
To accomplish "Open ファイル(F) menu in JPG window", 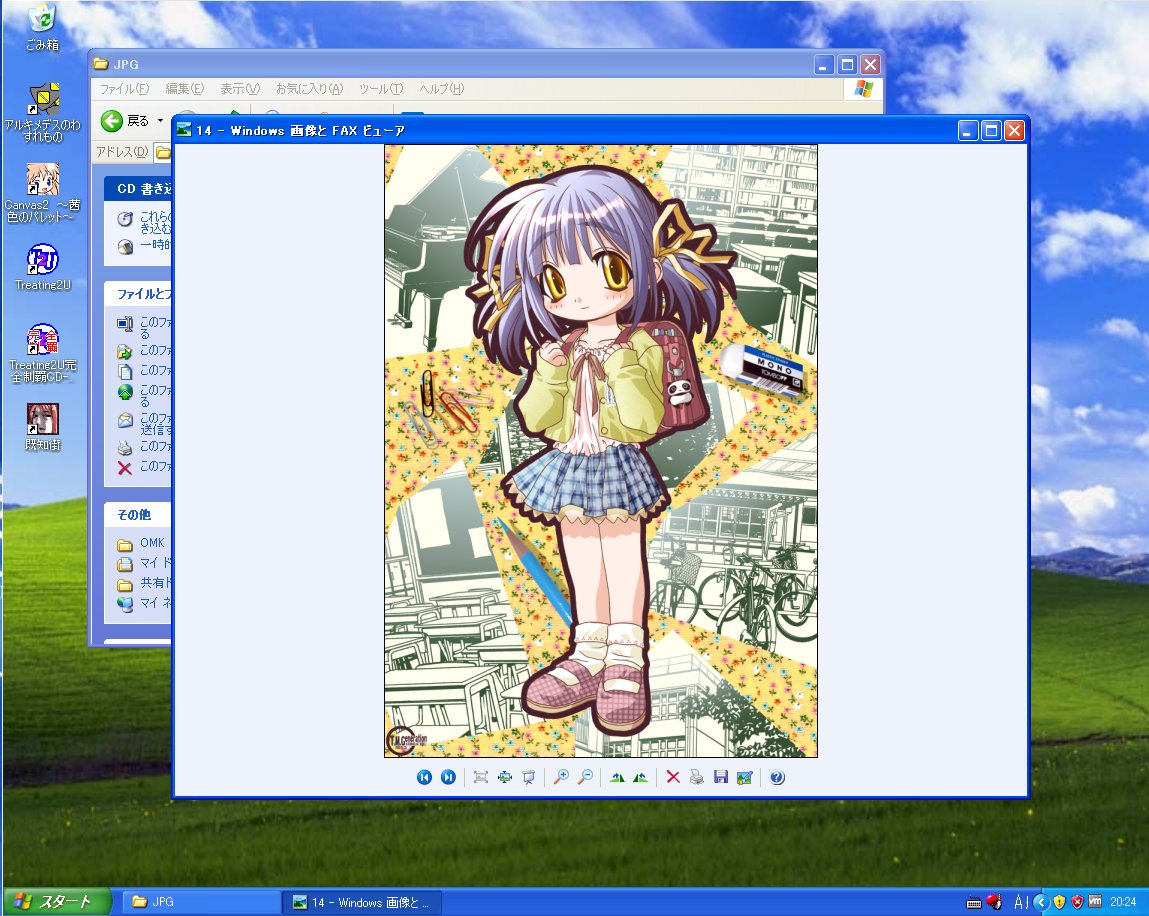I will 124,89.
